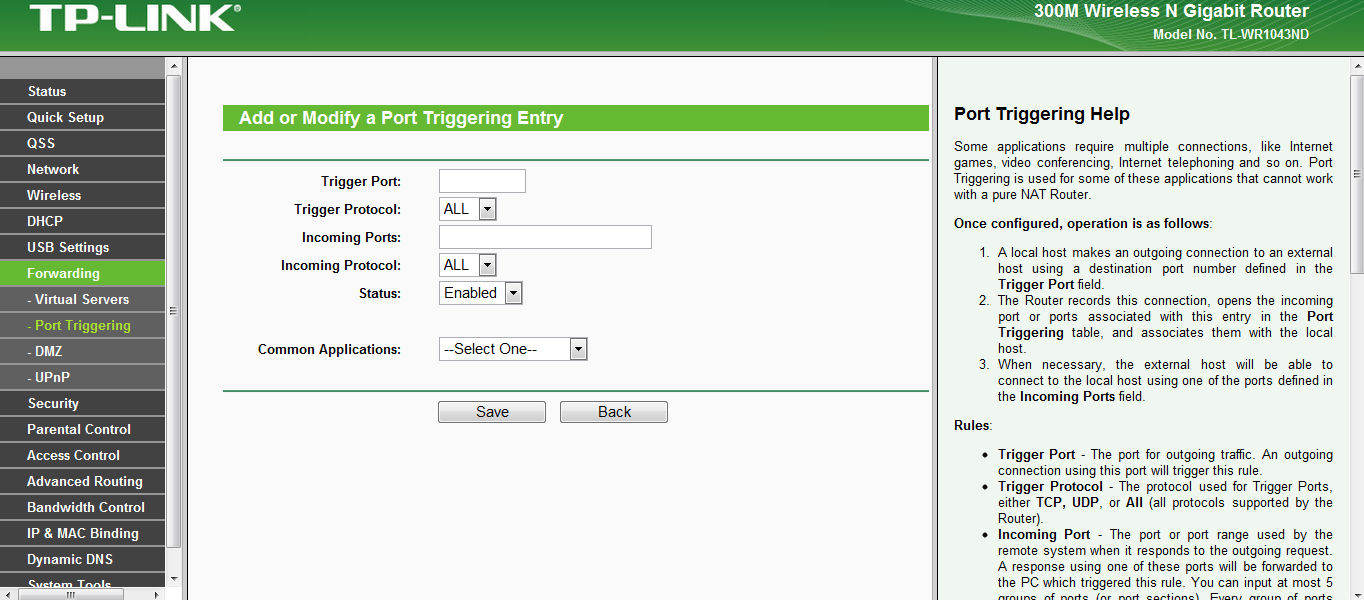Open IP & MAC Binding

[82, 533]
